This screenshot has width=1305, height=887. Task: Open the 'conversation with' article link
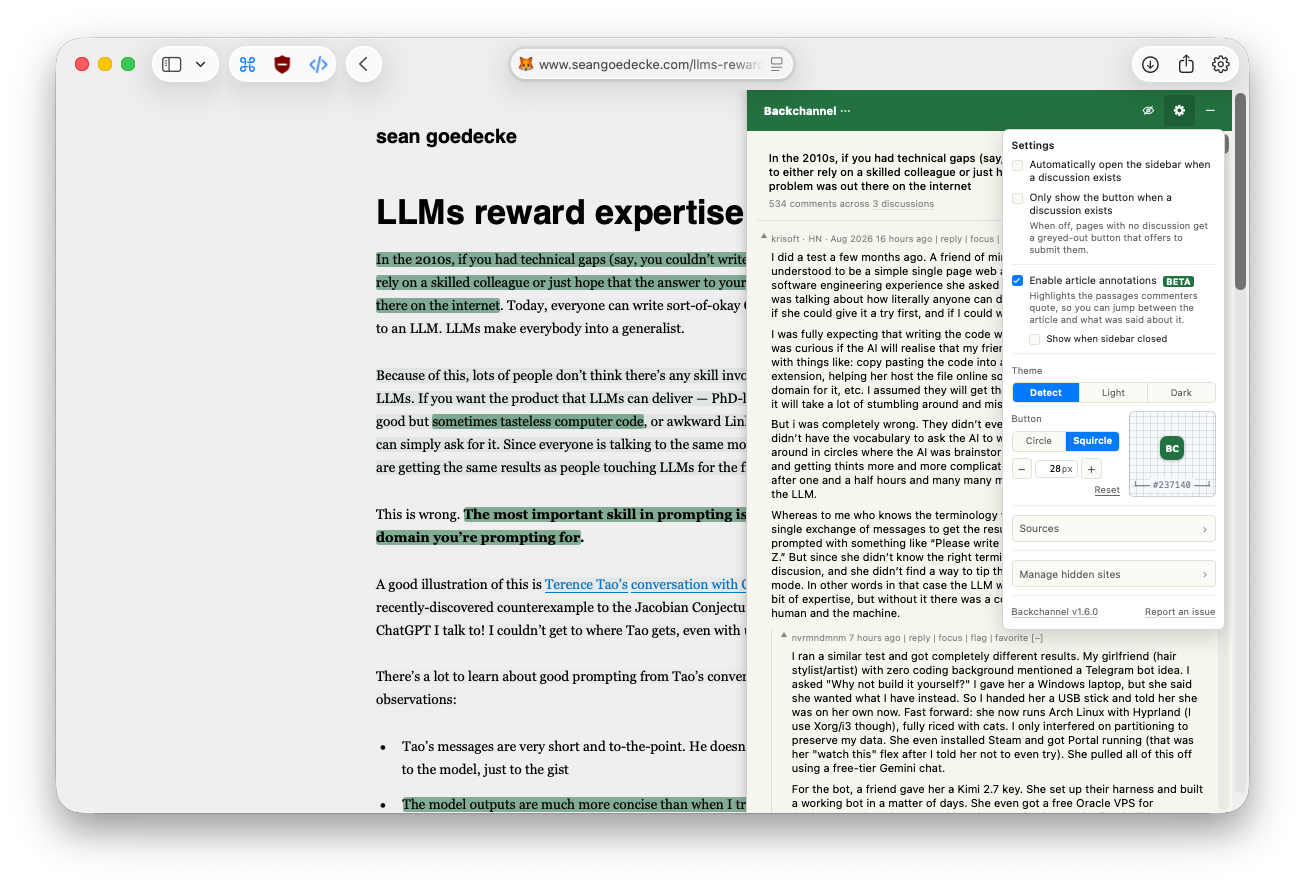[x=688, y=585]
